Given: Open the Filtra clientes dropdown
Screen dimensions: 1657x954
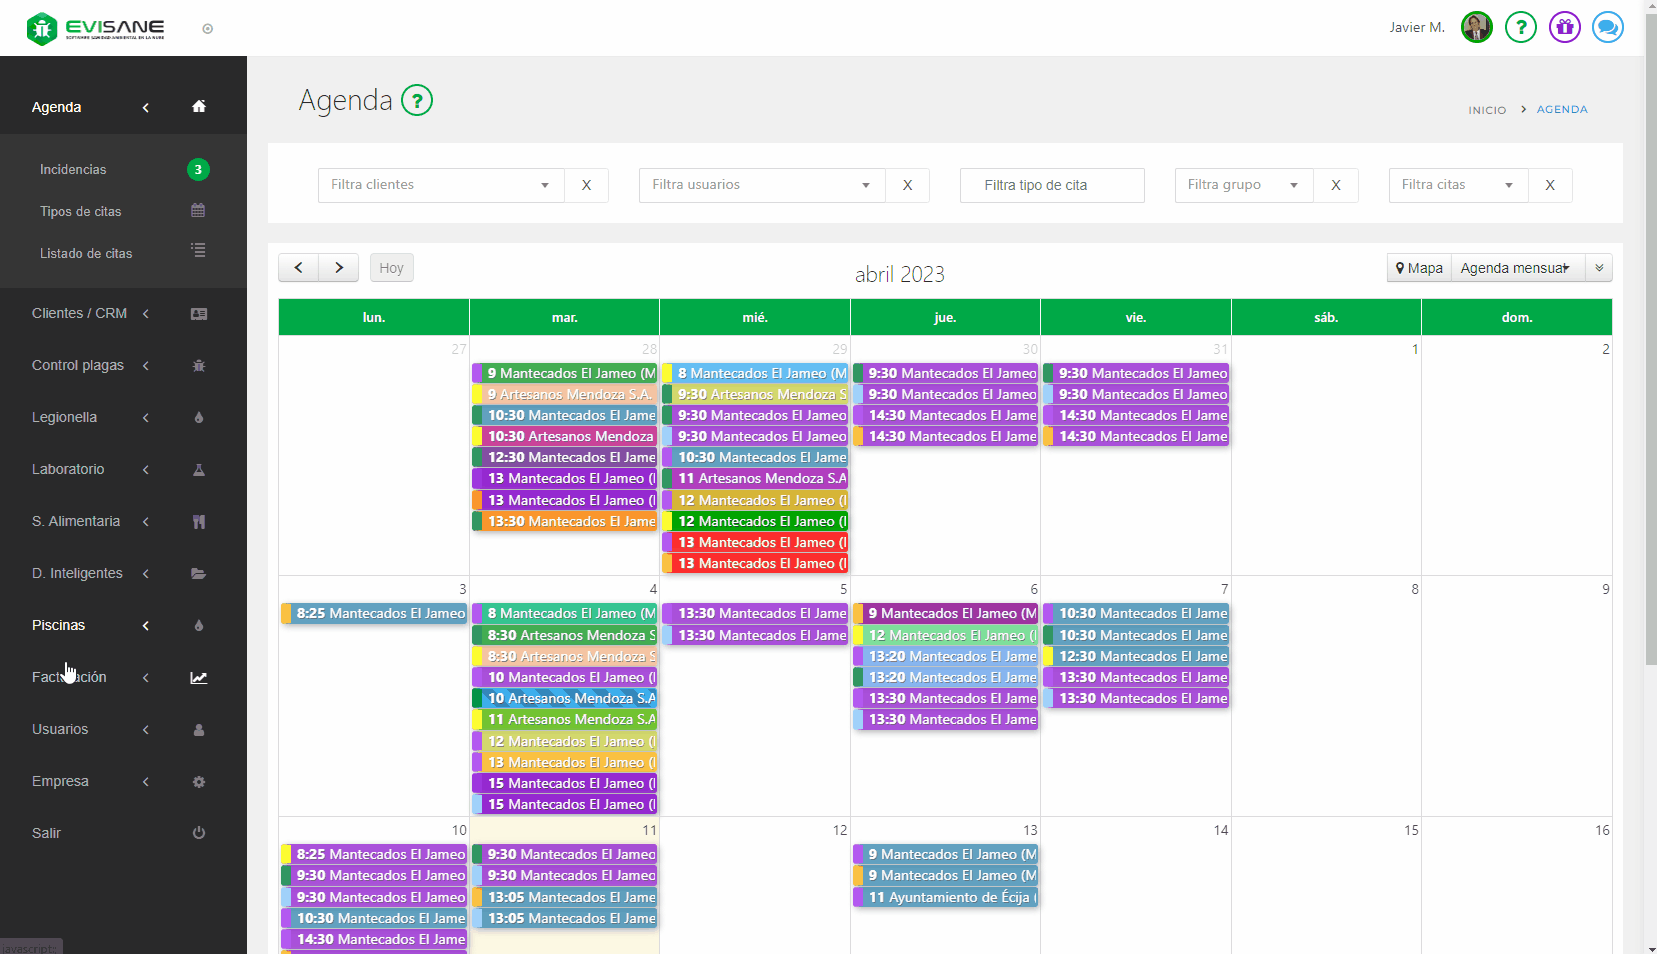Looking at the screenshot, I should (441, 185).
